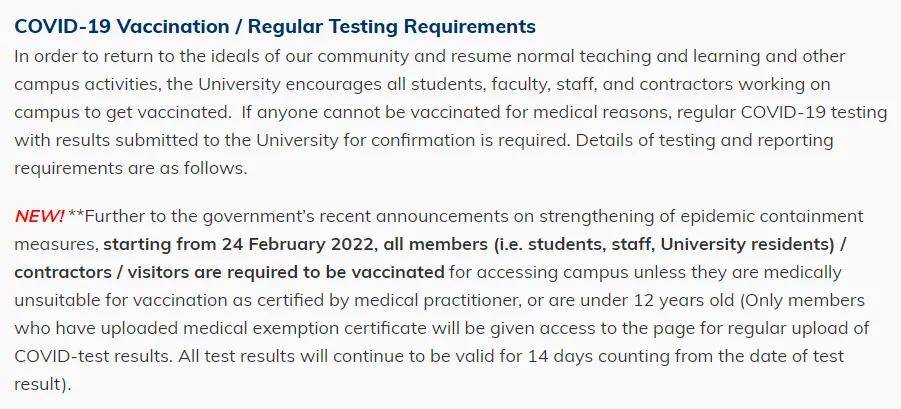Click the phrase 'COVID-test results'
This screenshot has height=409, width=901.
tap(93, 356)
